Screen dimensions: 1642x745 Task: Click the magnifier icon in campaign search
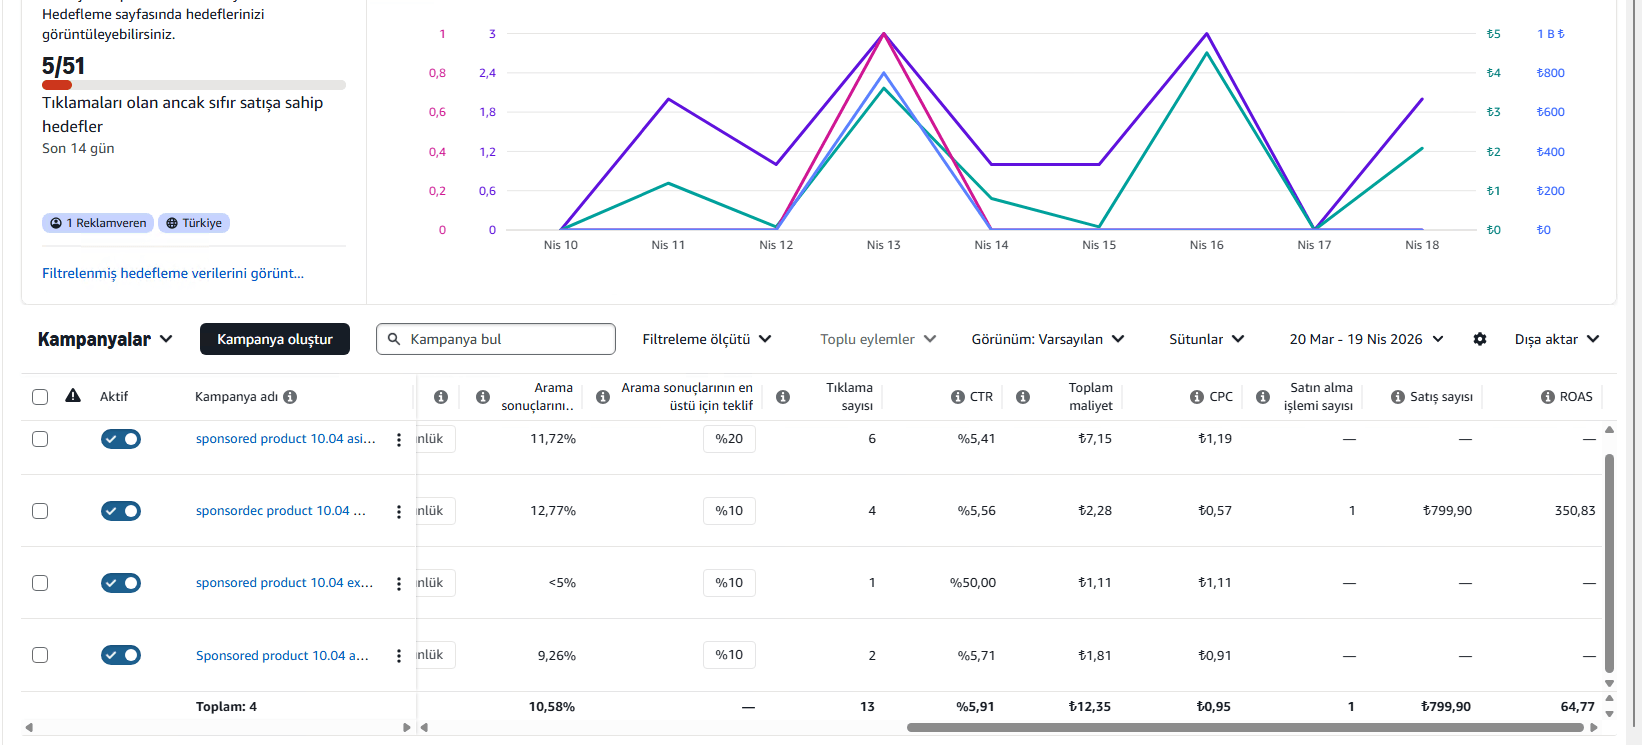point(394,339)
